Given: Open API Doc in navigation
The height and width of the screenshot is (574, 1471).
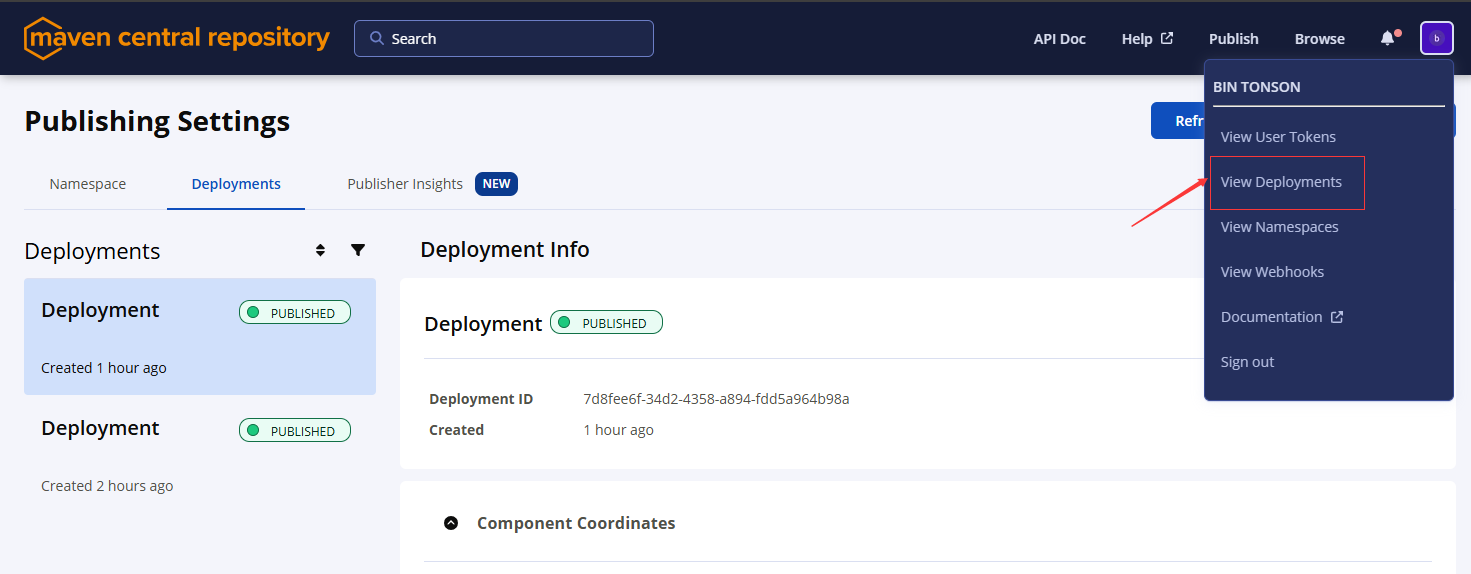Looking at the screenshot, I should (x=1060, y=38).
